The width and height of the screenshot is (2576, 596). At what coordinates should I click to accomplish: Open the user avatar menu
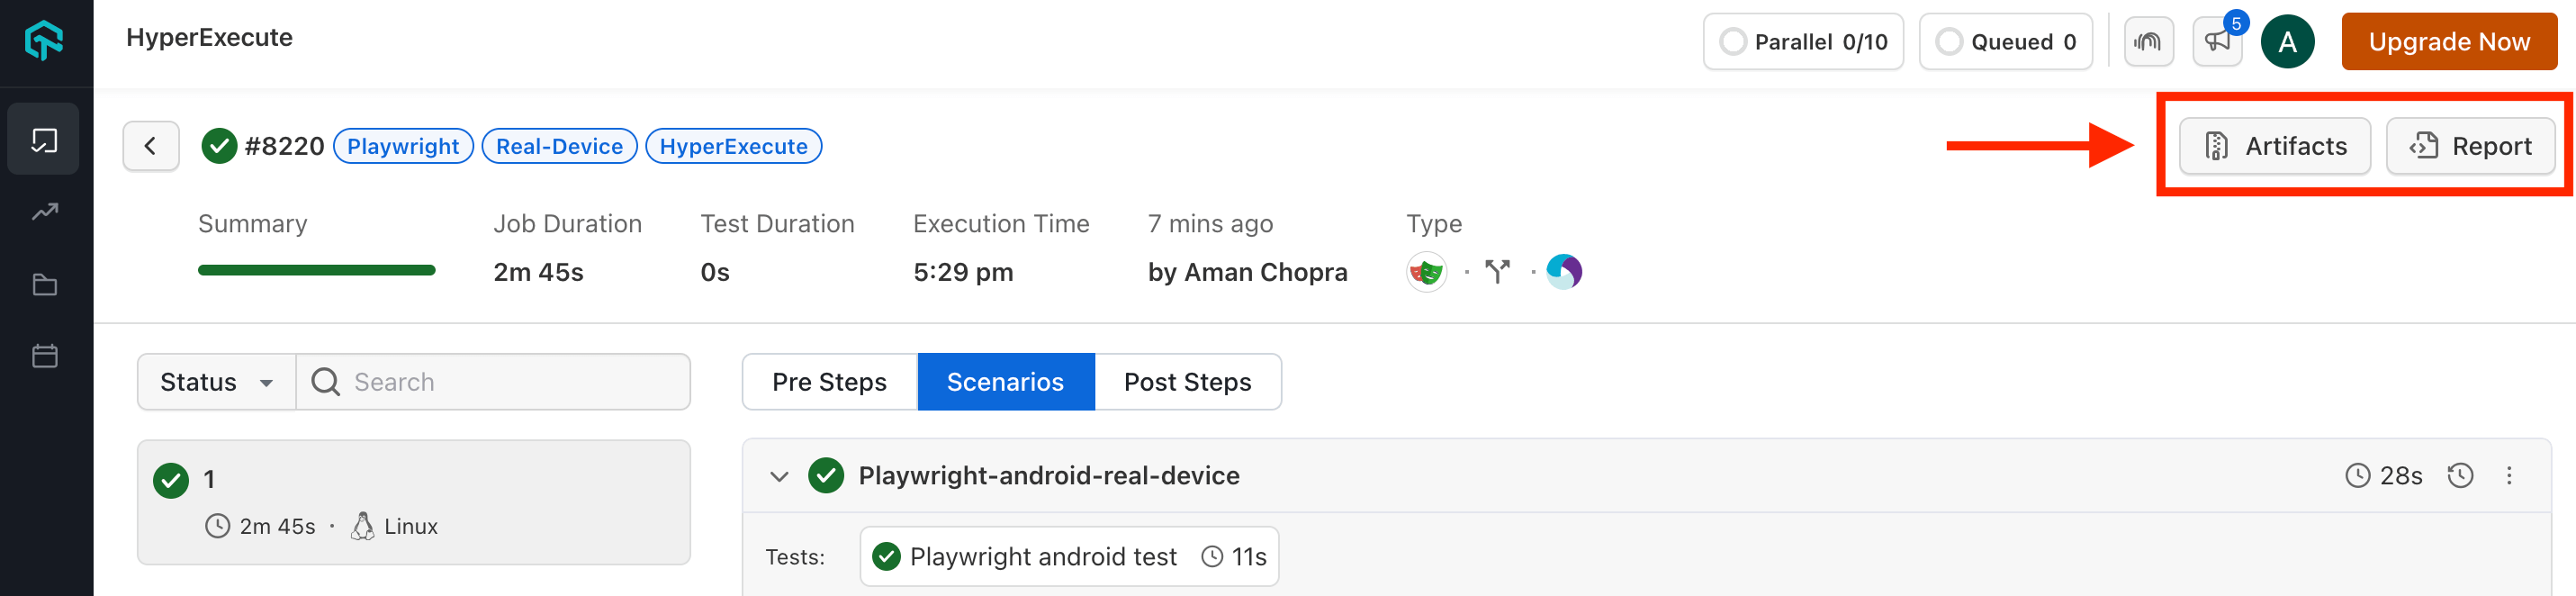click(2287, 42)
